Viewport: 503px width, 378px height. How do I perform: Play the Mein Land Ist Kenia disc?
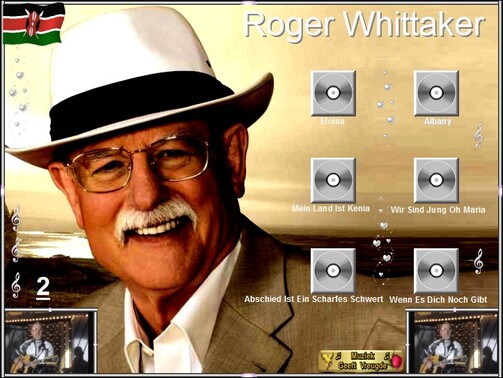click(x=333, y=180)
